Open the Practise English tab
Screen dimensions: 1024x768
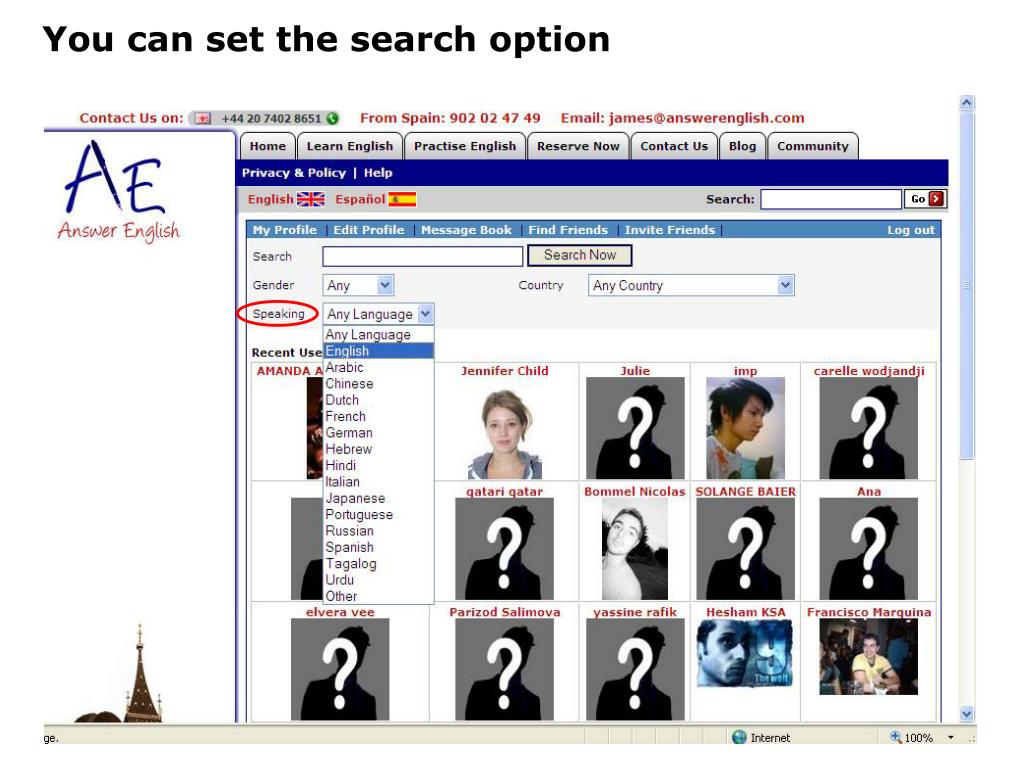(x=465, y=146)
